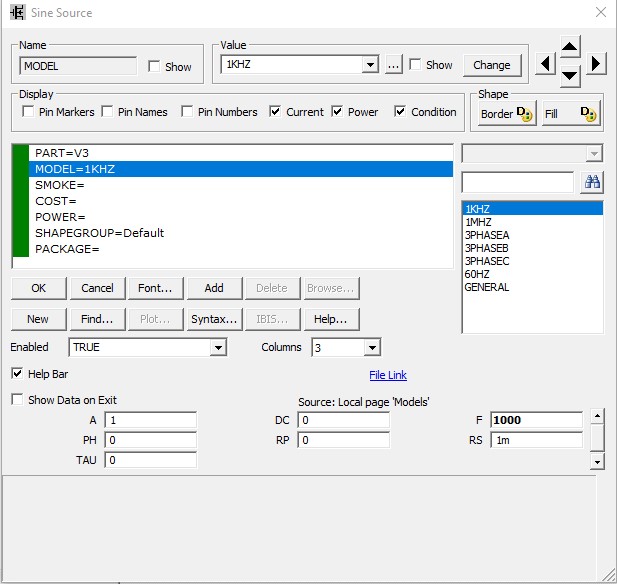This screenshot has width=617, height=584.
Task: Uncheck the Help Bar checkbox
Action: (x=18, y=374)
